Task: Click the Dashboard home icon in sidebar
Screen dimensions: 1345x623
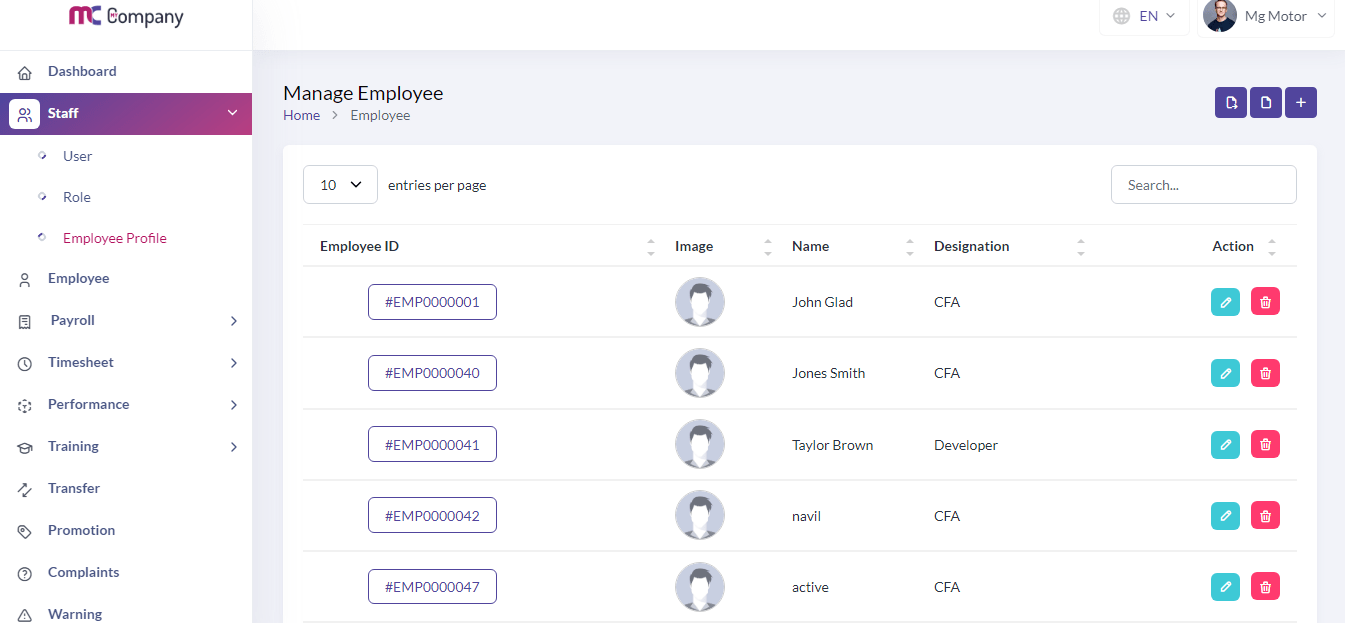Action: point(25,72)
